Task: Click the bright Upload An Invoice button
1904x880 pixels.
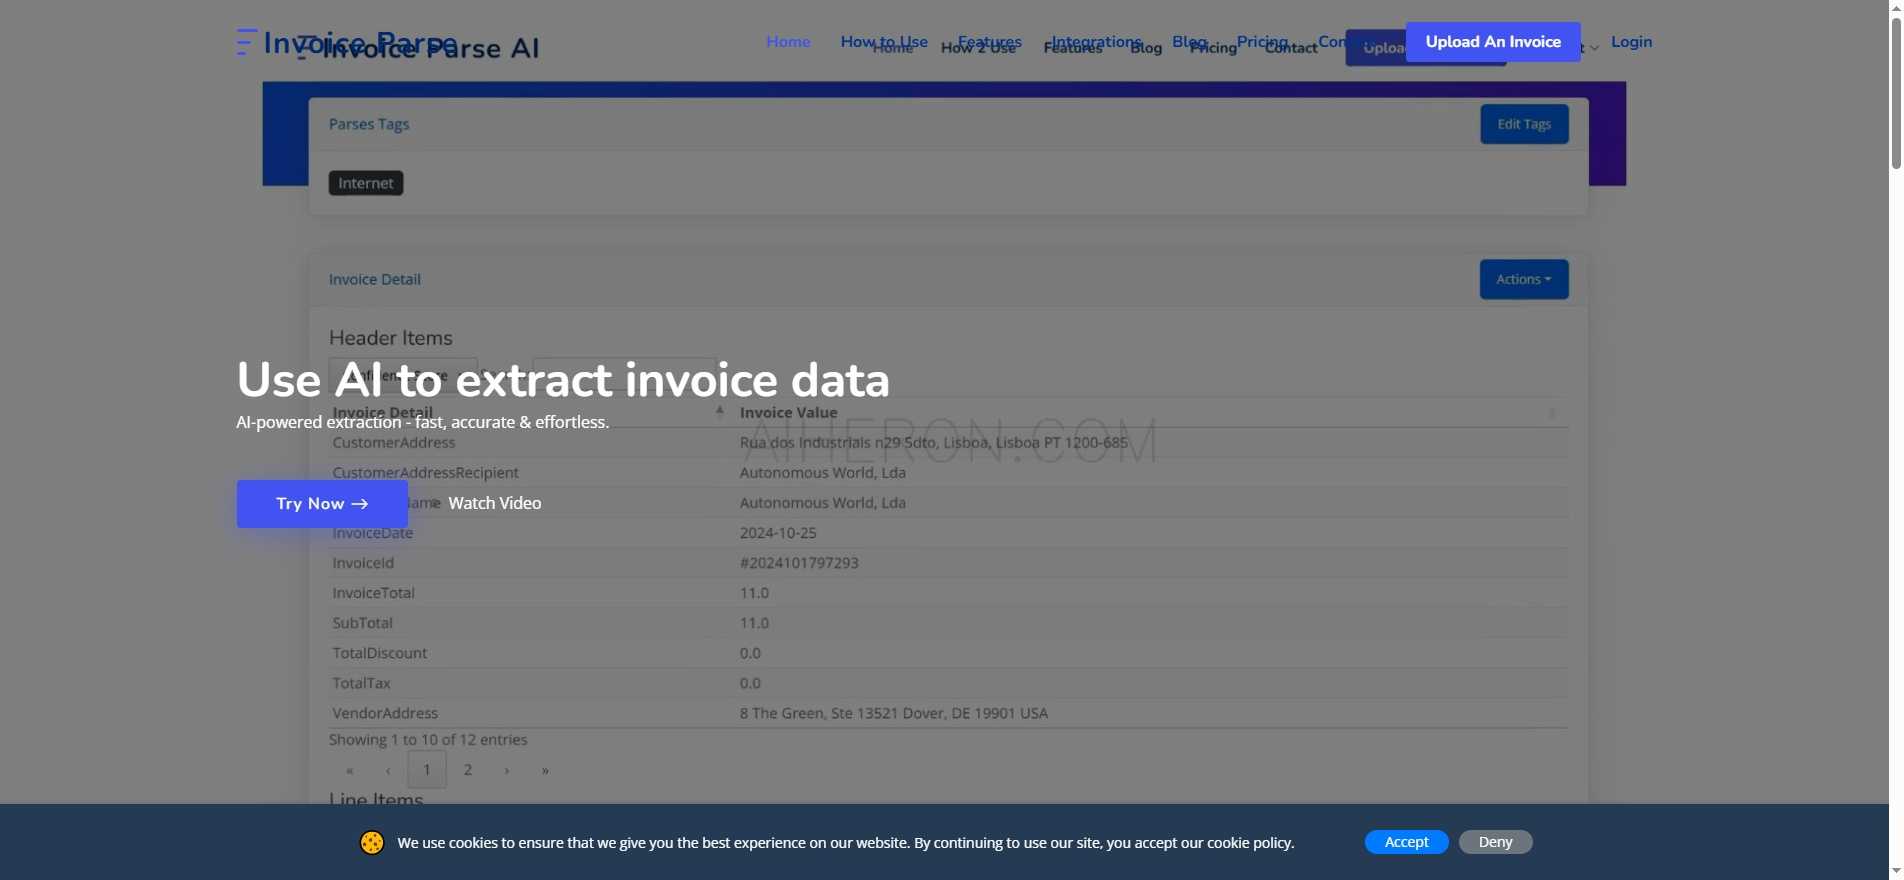Action: pyautogui.click(x=1493, y=42)
